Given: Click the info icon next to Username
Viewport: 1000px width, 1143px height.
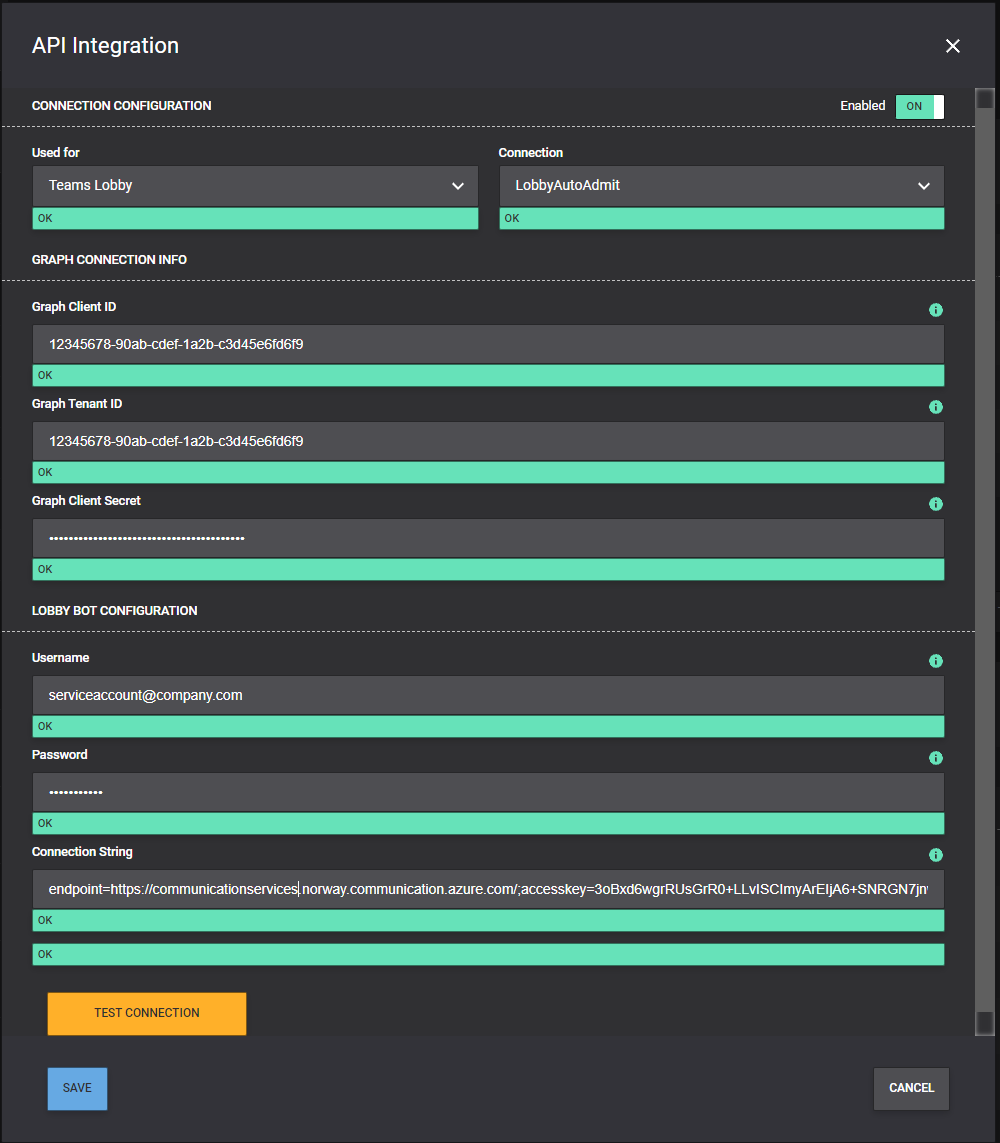Looking at the screenshot, I should click(x=936, y=660).
